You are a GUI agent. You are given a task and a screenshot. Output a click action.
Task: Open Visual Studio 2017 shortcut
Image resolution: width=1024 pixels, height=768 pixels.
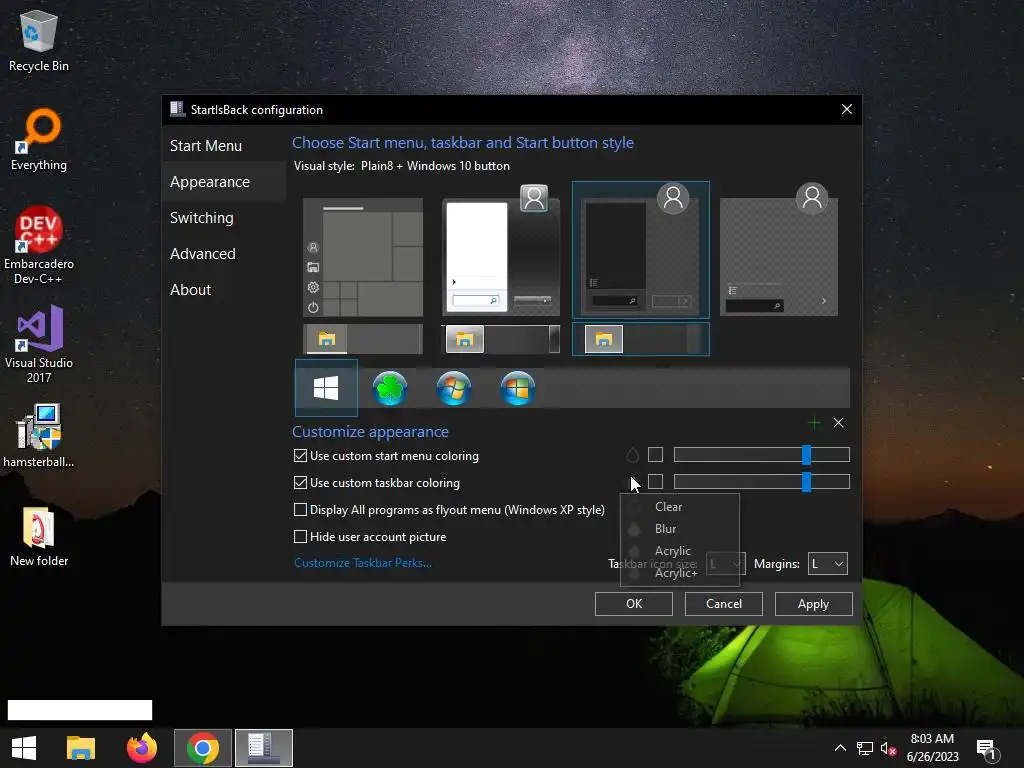pyautogui.click(x=39, y=344)
